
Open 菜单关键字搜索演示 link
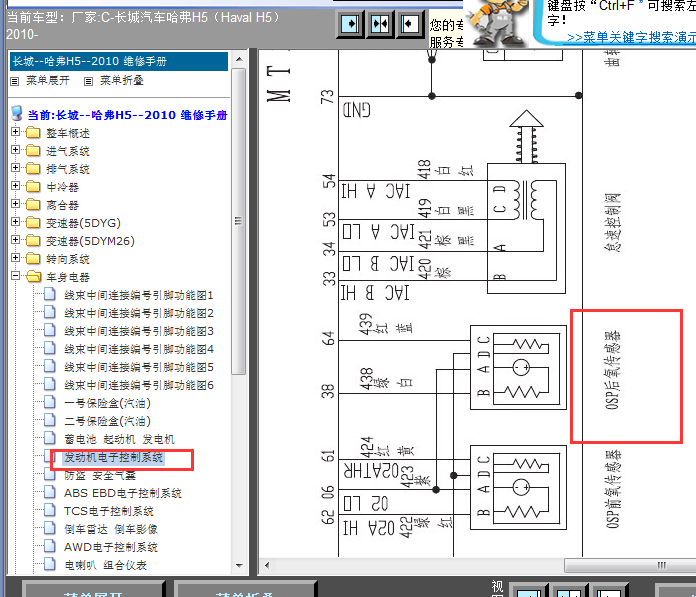click(631, 37)
